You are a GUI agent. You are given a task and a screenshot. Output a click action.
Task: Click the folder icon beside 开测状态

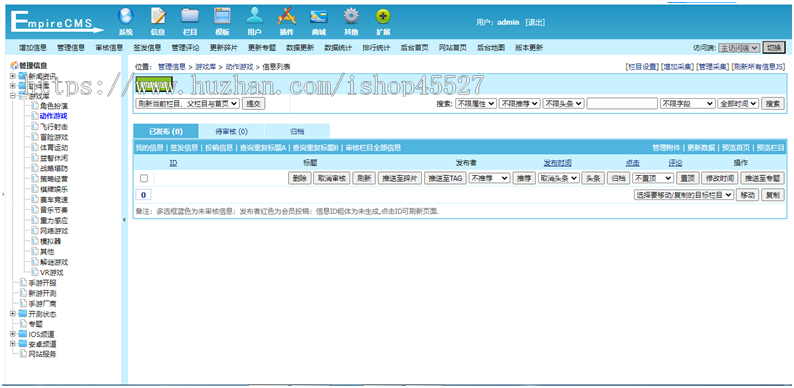pyautogui.click(x=23, y=314)
